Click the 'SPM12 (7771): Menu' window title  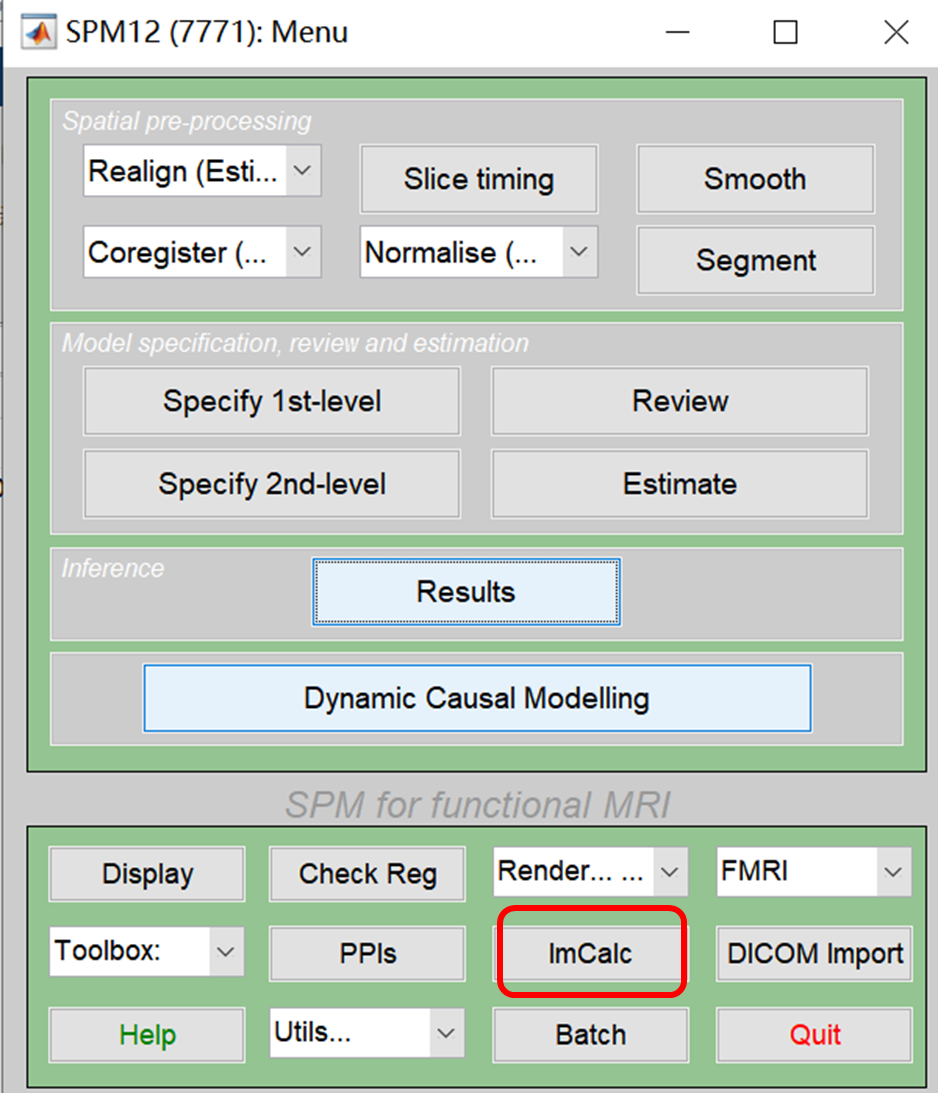206,32
